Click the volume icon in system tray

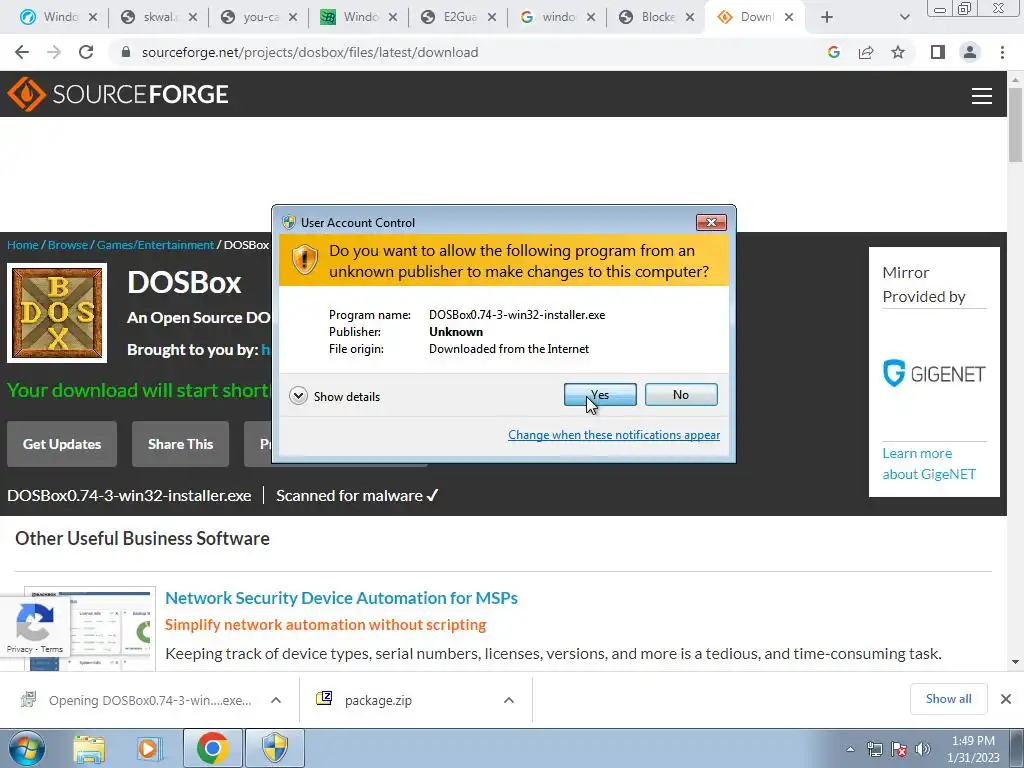pyautogui.click(x=923, y=749)
